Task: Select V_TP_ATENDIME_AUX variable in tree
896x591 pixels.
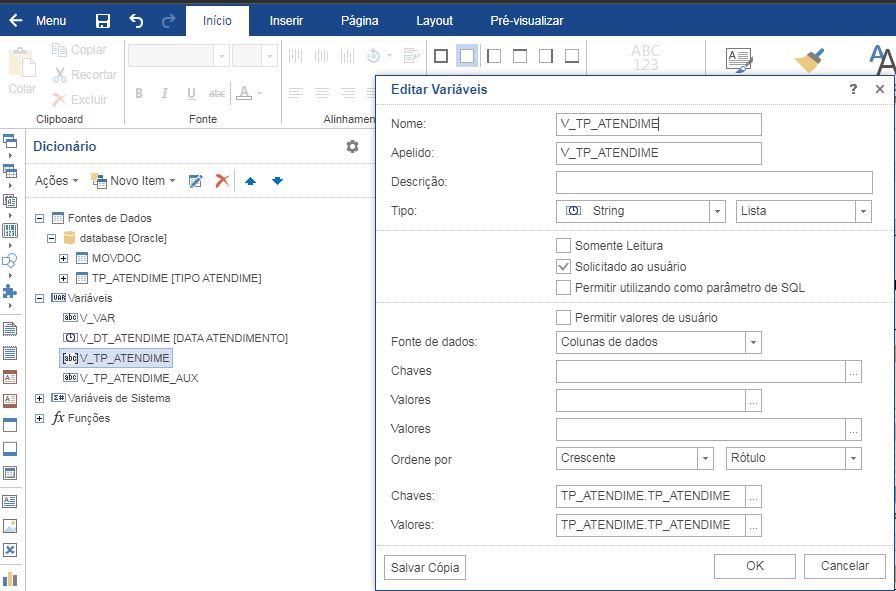Action: (130, 378)
